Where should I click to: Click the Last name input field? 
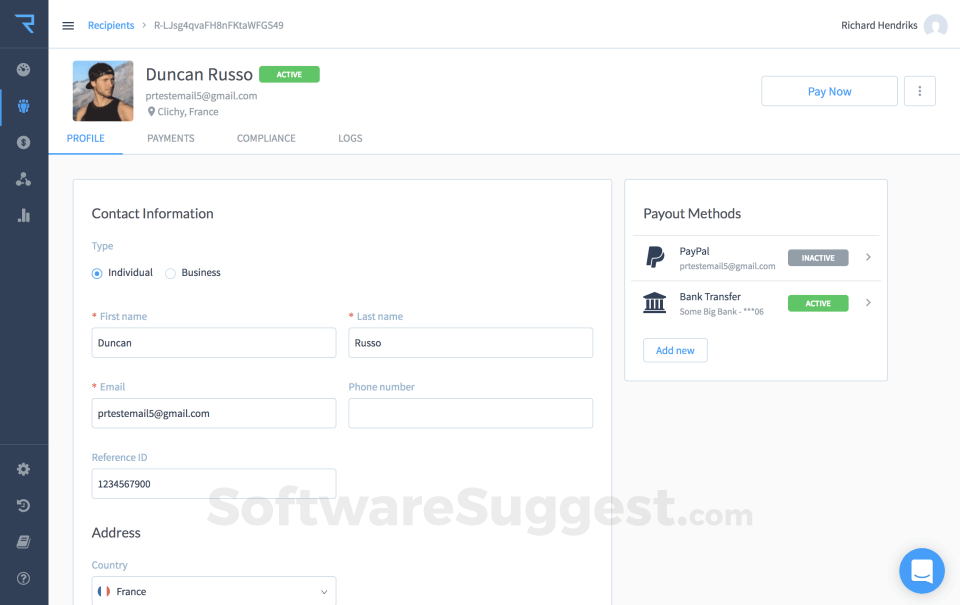coord(470,343)
